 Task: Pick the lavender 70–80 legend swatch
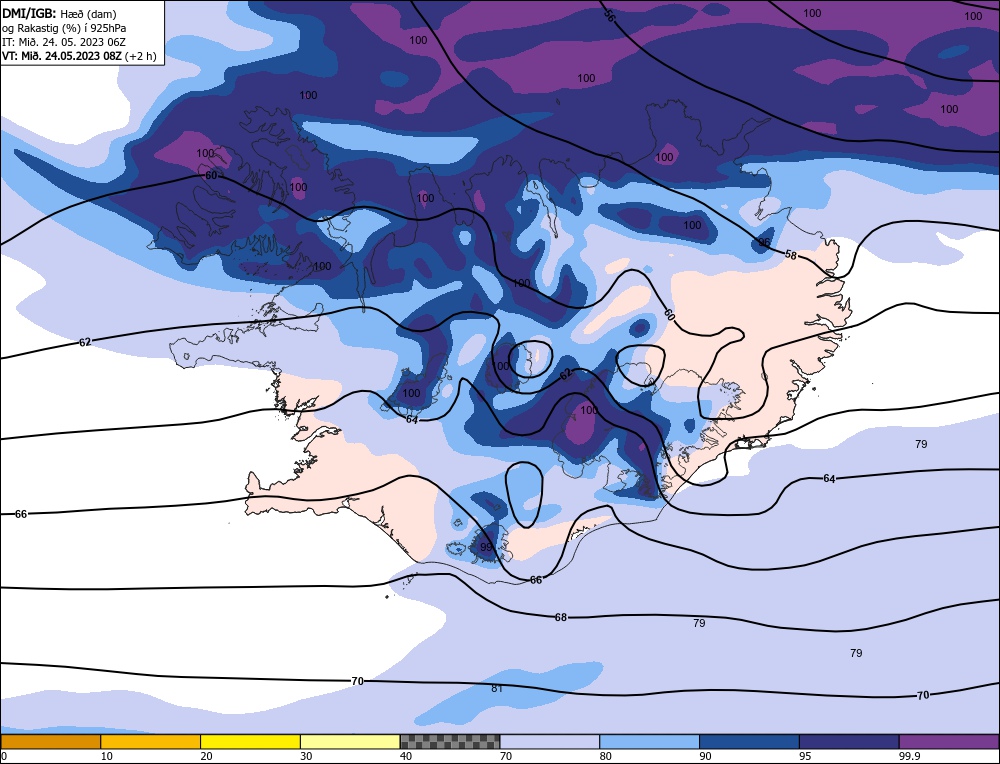pos(550,741)
